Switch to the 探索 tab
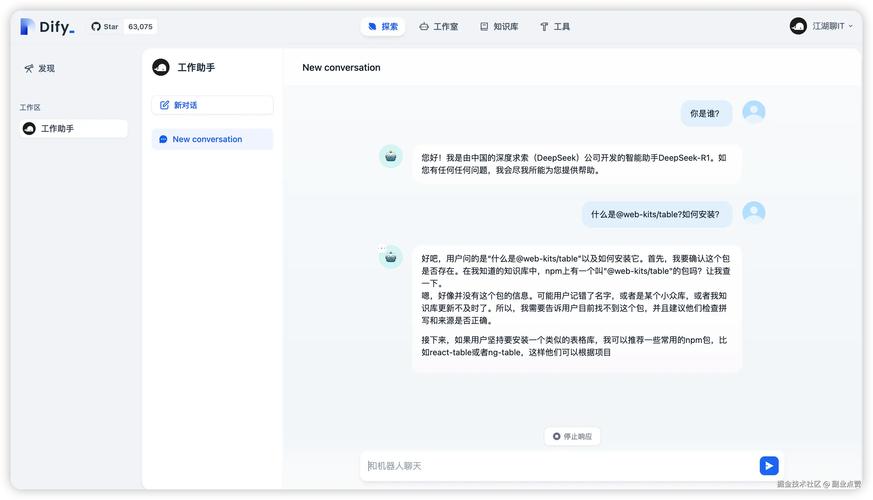 point(383,27)
